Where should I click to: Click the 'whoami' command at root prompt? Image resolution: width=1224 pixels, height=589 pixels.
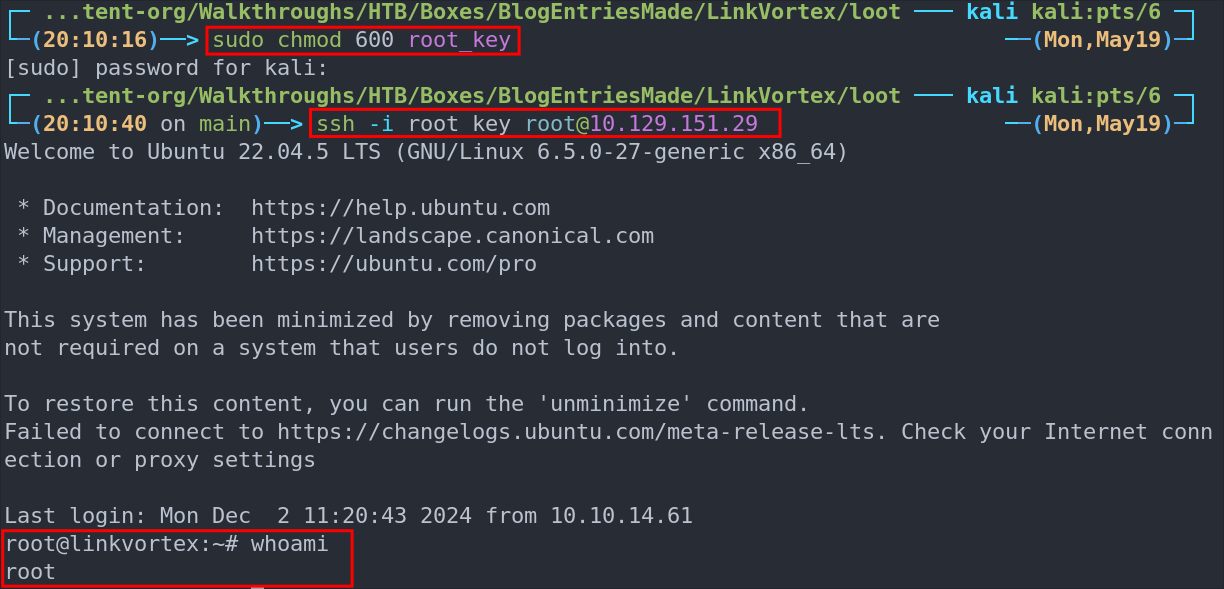coord(289,544)
